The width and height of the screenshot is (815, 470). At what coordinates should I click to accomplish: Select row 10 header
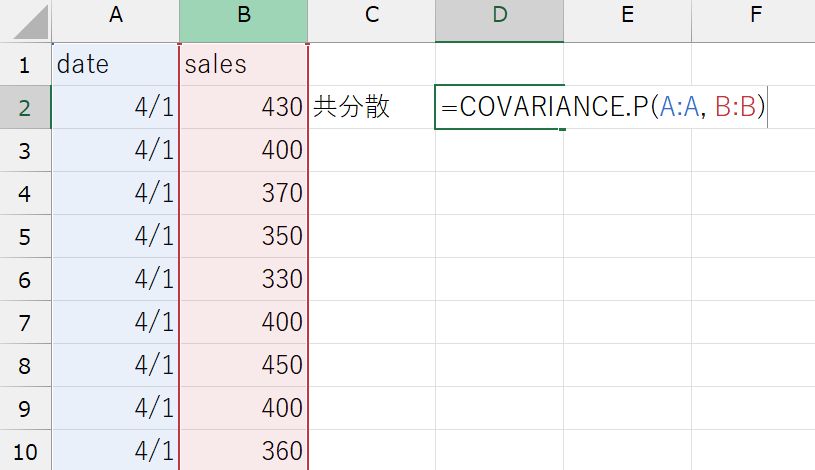[x=25, y=451]
